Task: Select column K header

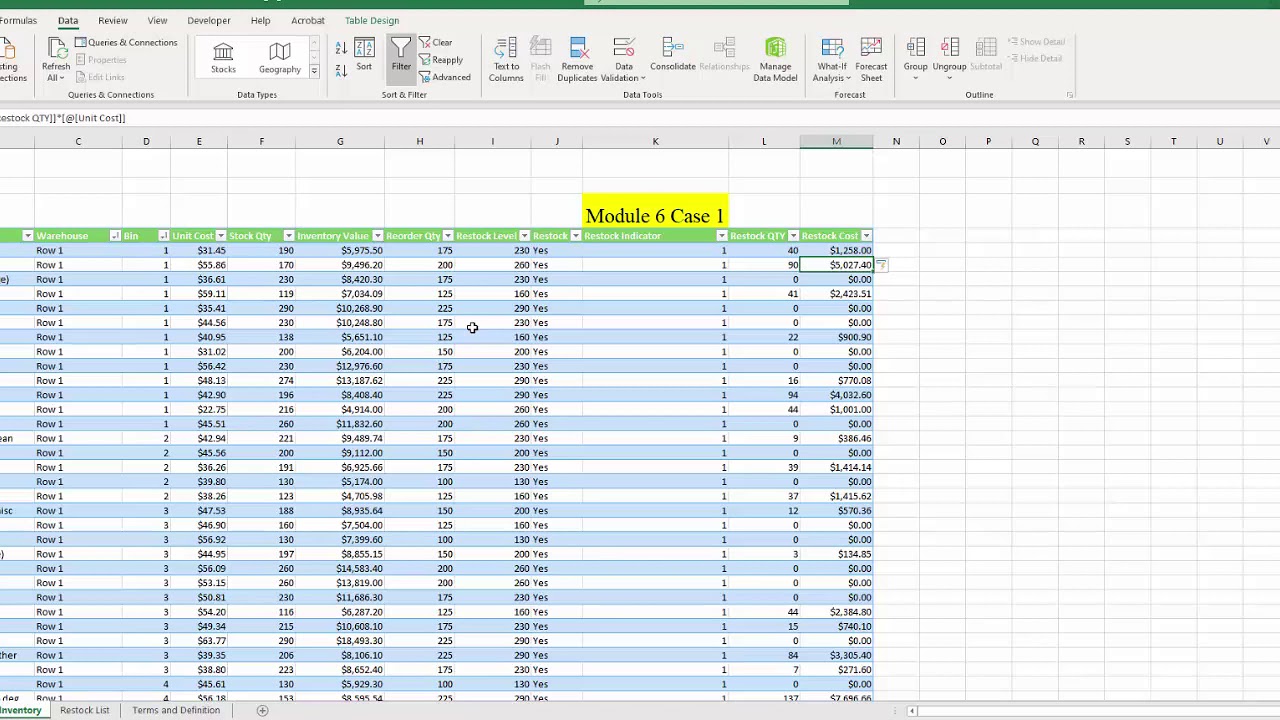Action: click(x=655, y=141)
